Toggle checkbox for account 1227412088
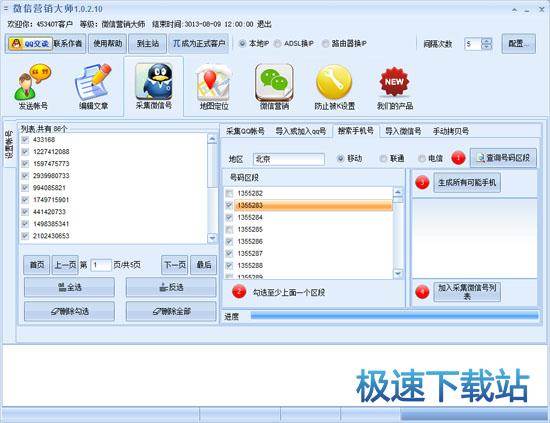 (25, 152)
